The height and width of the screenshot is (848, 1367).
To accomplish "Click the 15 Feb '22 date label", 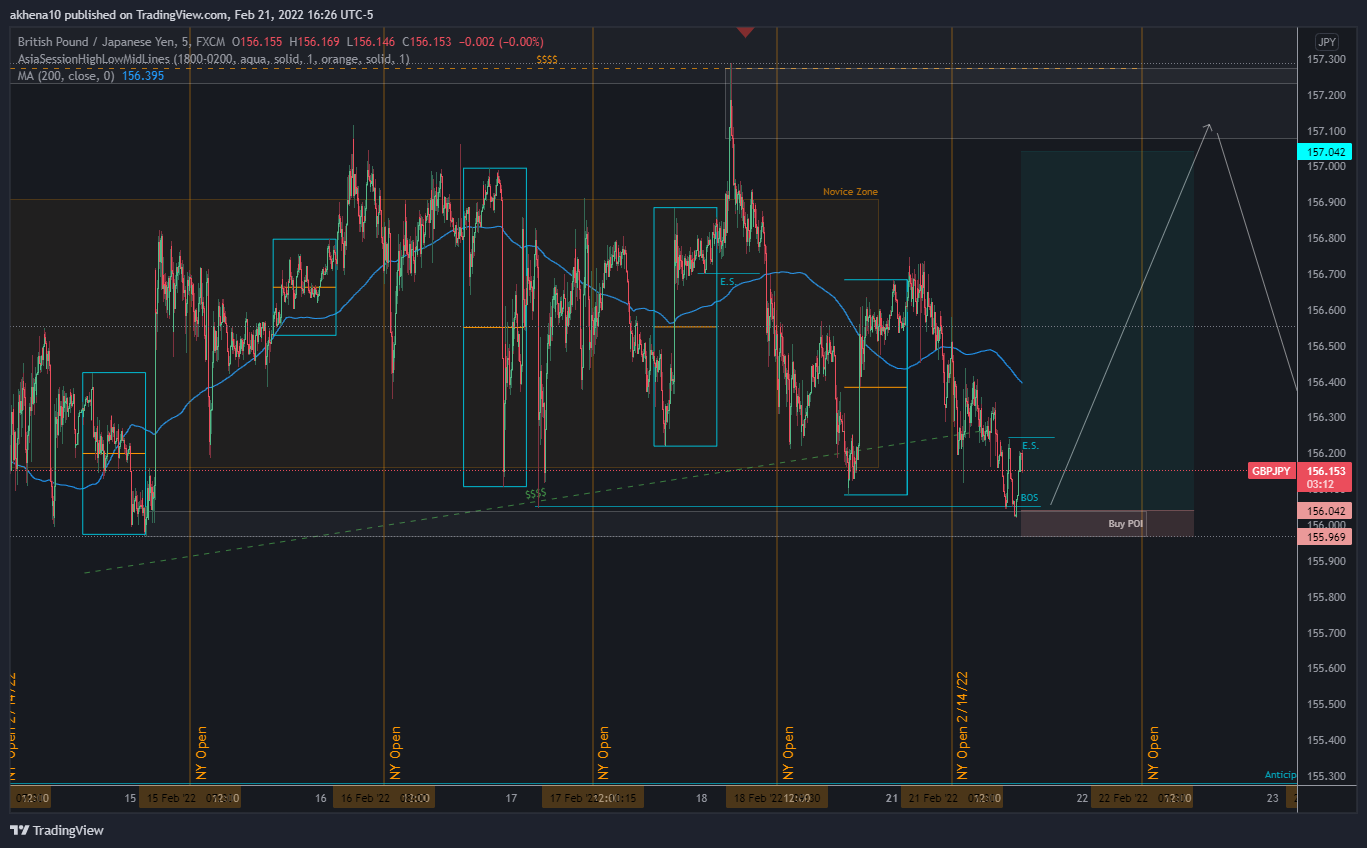I will [169, 799].
